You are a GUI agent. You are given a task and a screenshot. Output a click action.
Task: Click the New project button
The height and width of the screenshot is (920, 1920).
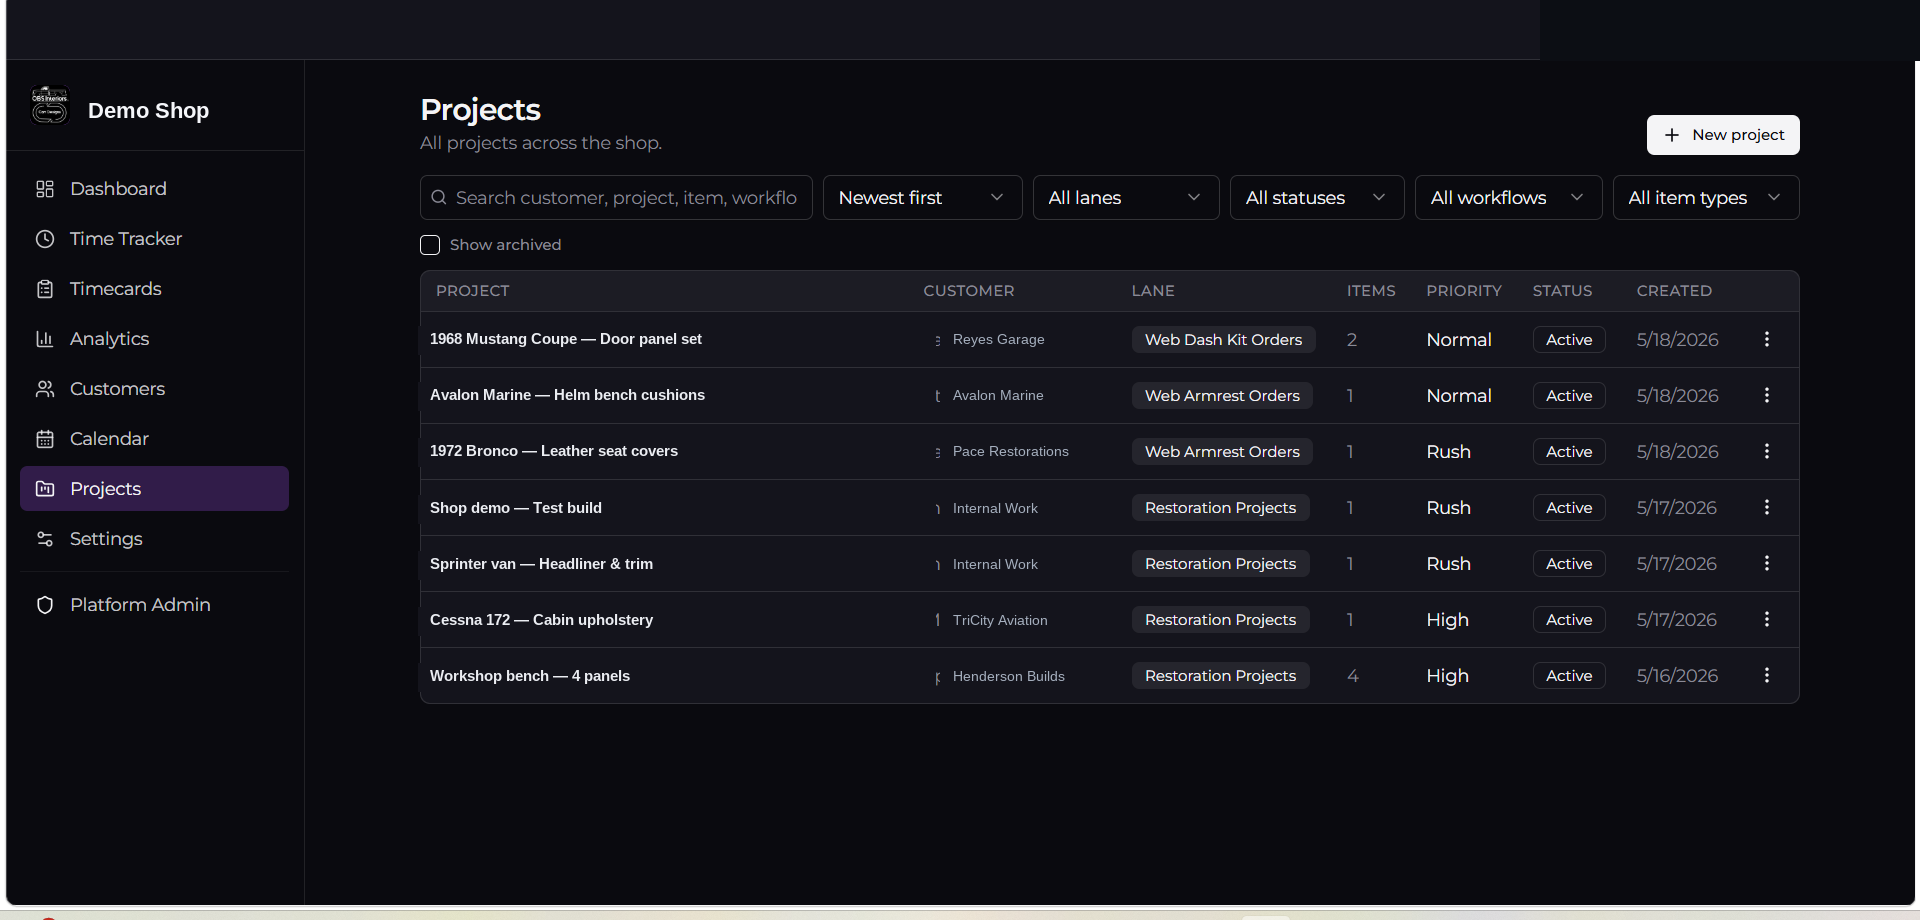click(x=1723, y=135)
